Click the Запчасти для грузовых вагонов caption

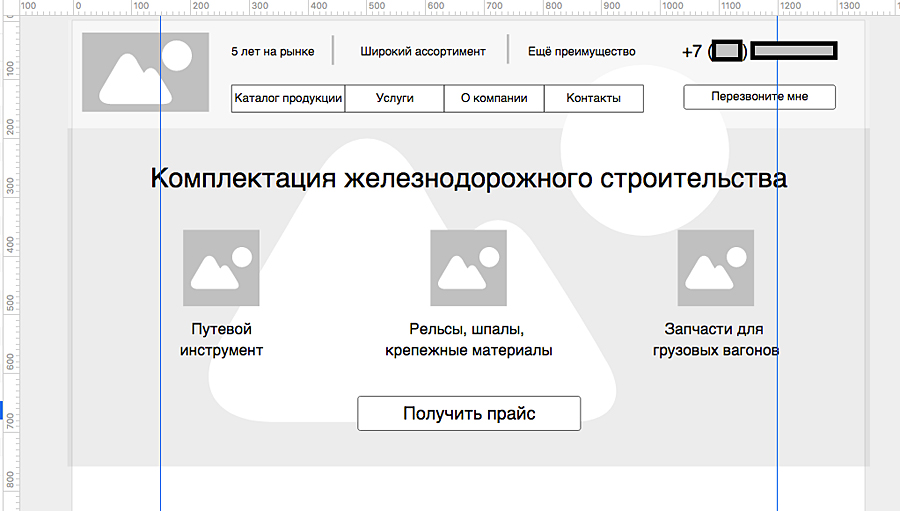pos(715,340)
